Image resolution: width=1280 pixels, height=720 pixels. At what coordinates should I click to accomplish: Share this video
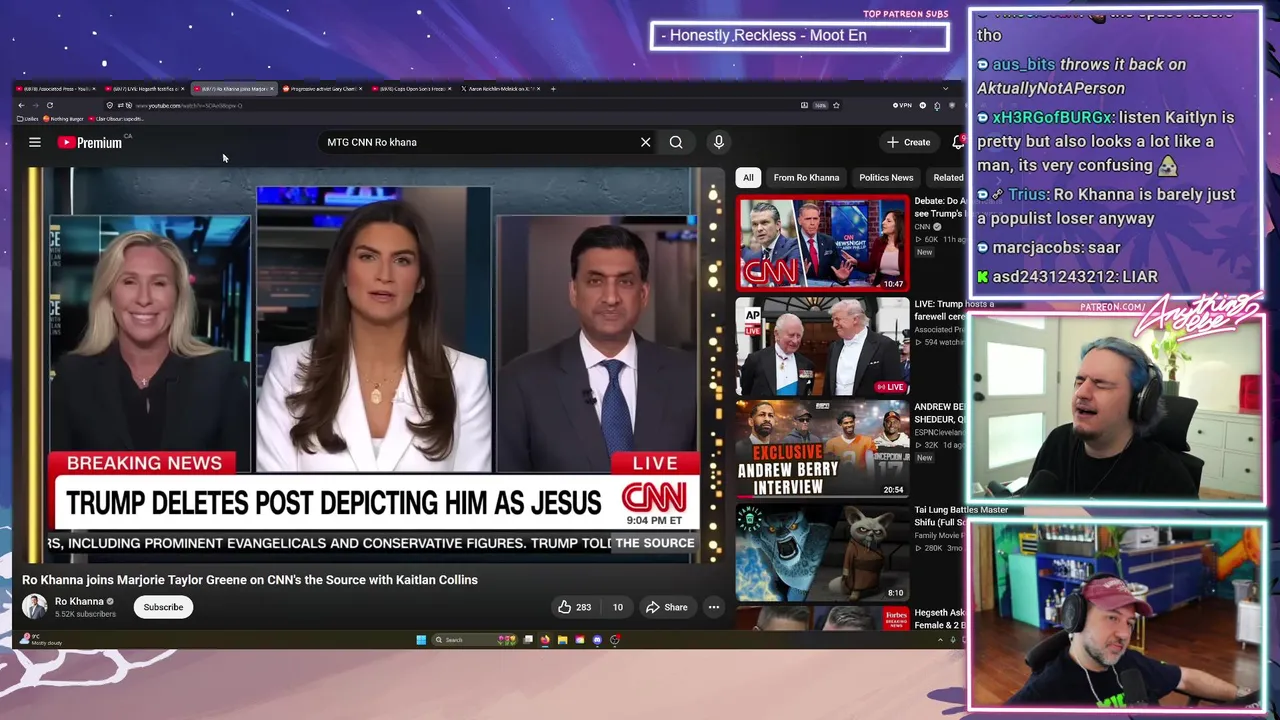click(666, 607)
